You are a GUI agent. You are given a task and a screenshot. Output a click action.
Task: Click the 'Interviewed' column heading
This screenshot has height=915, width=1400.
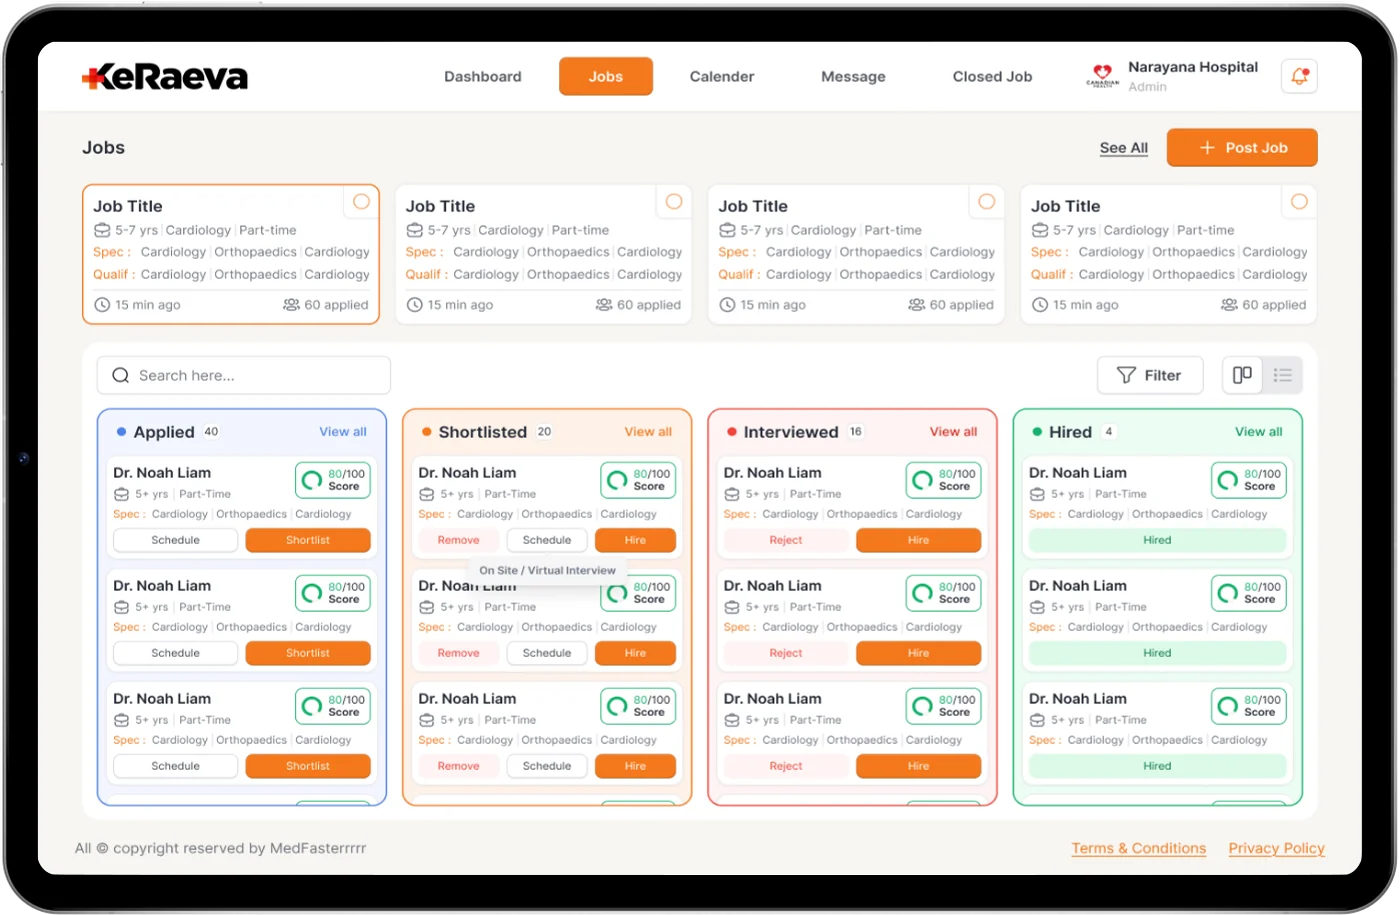tap(791, 432)
